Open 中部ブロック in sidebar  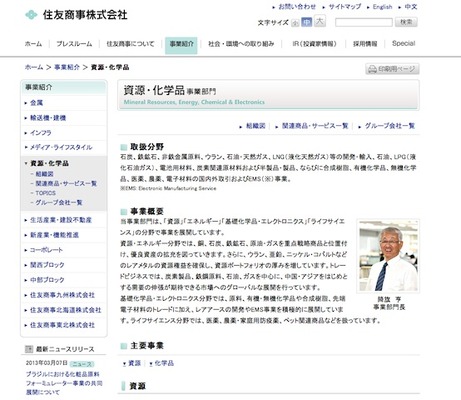(x=47, y=280)
